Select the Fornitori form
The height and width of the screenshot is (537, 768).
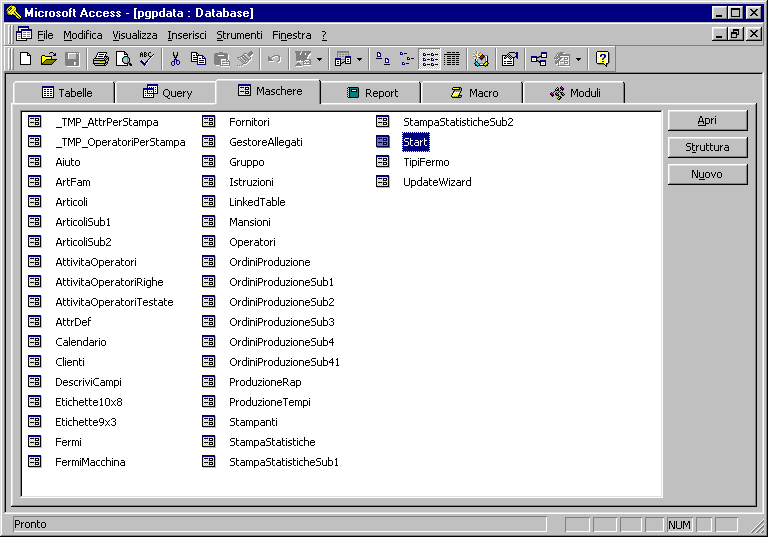pos(249,122)
